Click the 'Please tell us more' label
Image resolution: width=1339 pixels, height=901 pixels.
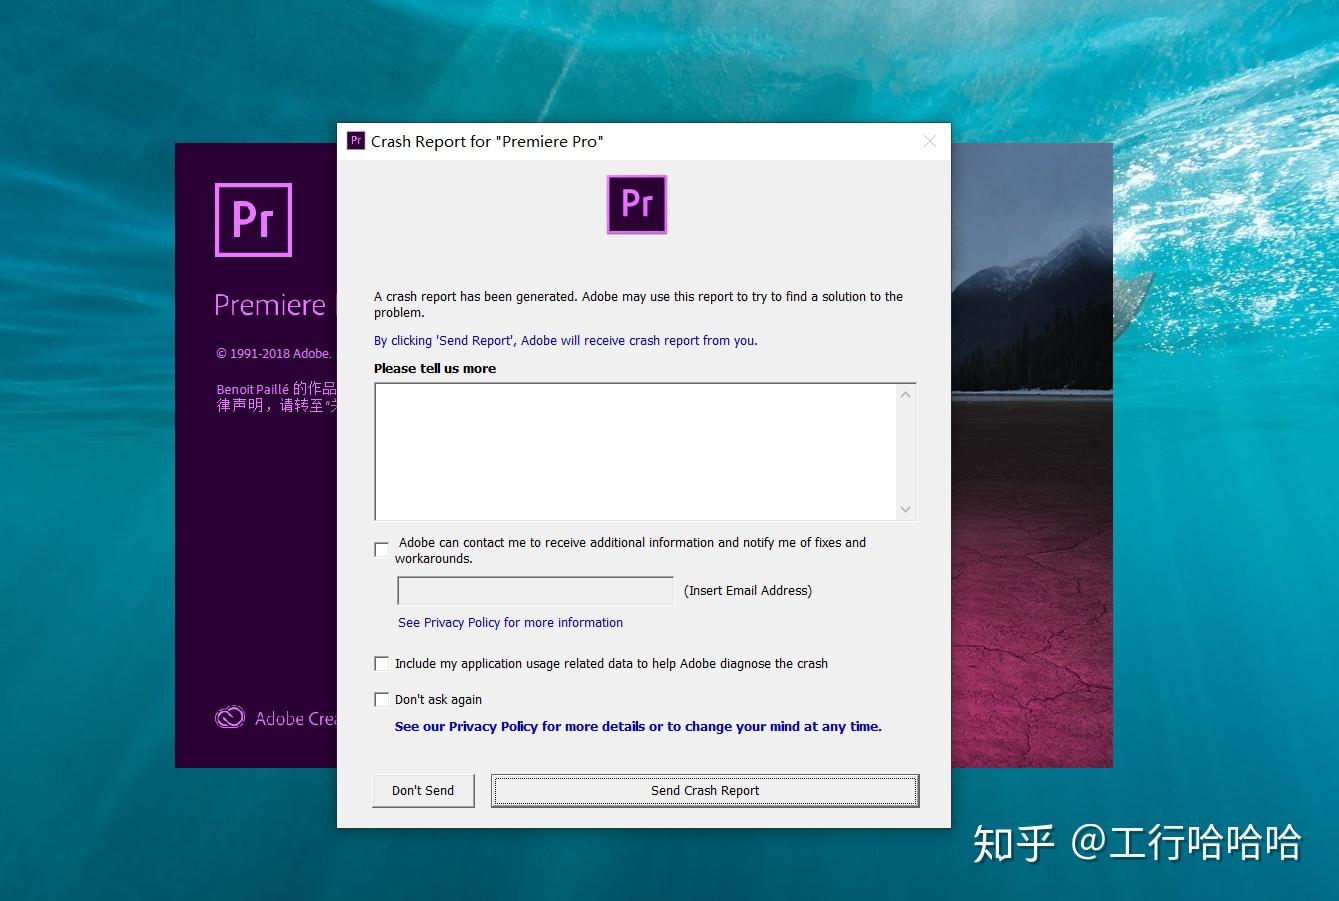(x=435, y=368)
